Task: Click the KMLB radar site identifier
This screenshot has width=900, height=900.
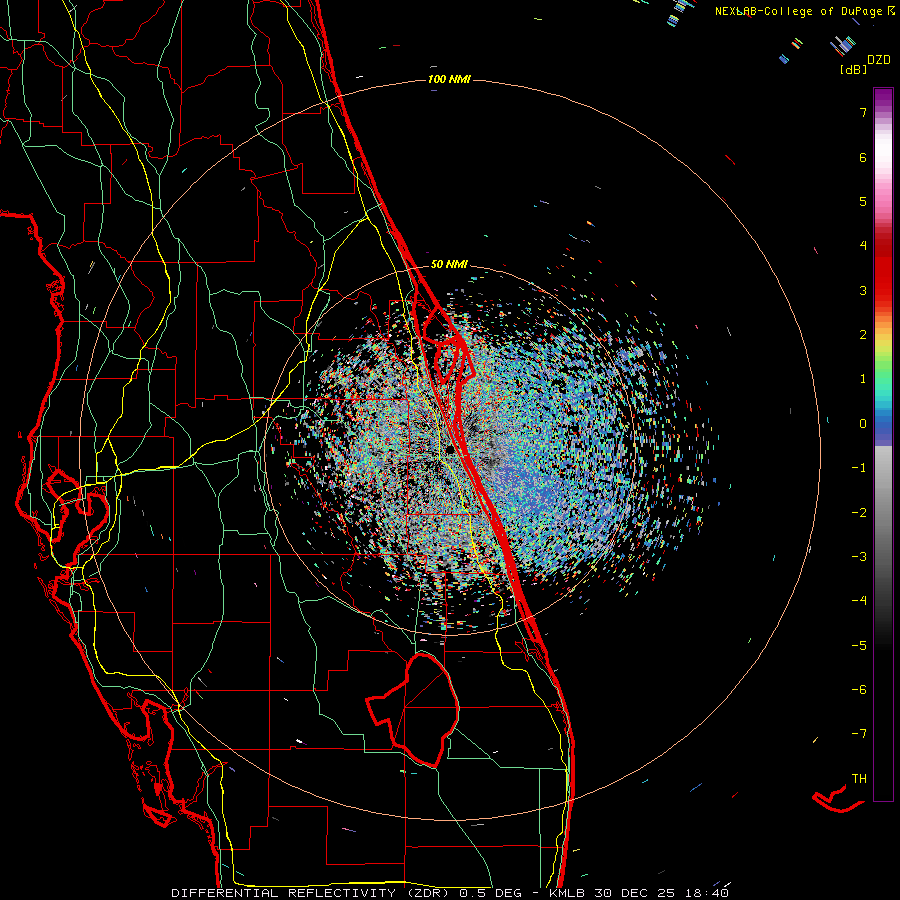Action: pyautogui.click(x=568, y=893)
